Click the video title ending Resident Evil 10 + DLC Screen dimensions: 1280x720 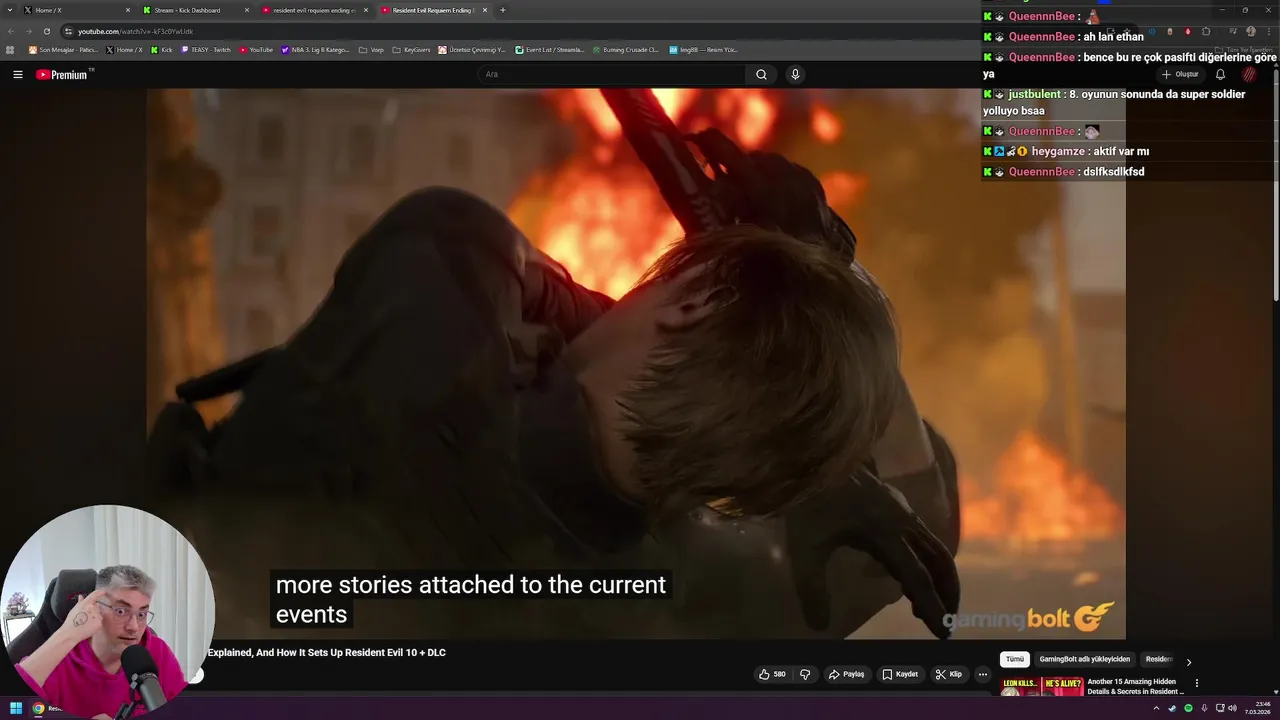(327, 652)
